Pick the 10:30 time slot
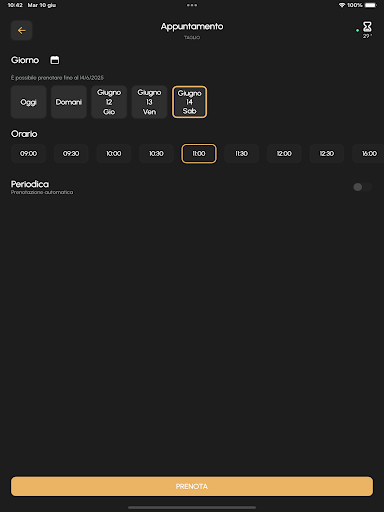Image resolution: width=384 pixels, height=512 pixels. click(156, 154)
